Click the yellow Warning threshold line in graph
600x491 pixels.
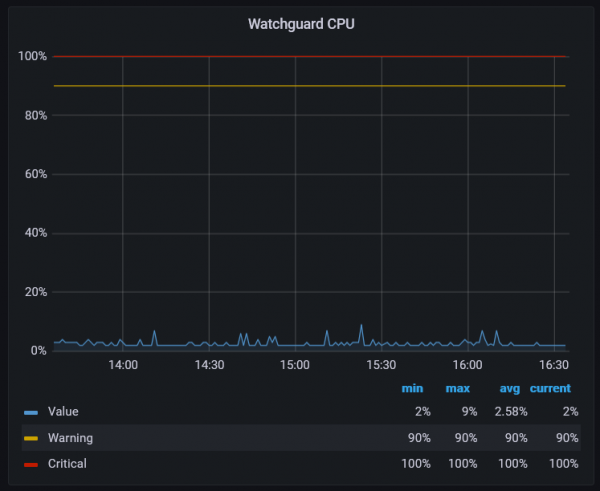point(300,86)
